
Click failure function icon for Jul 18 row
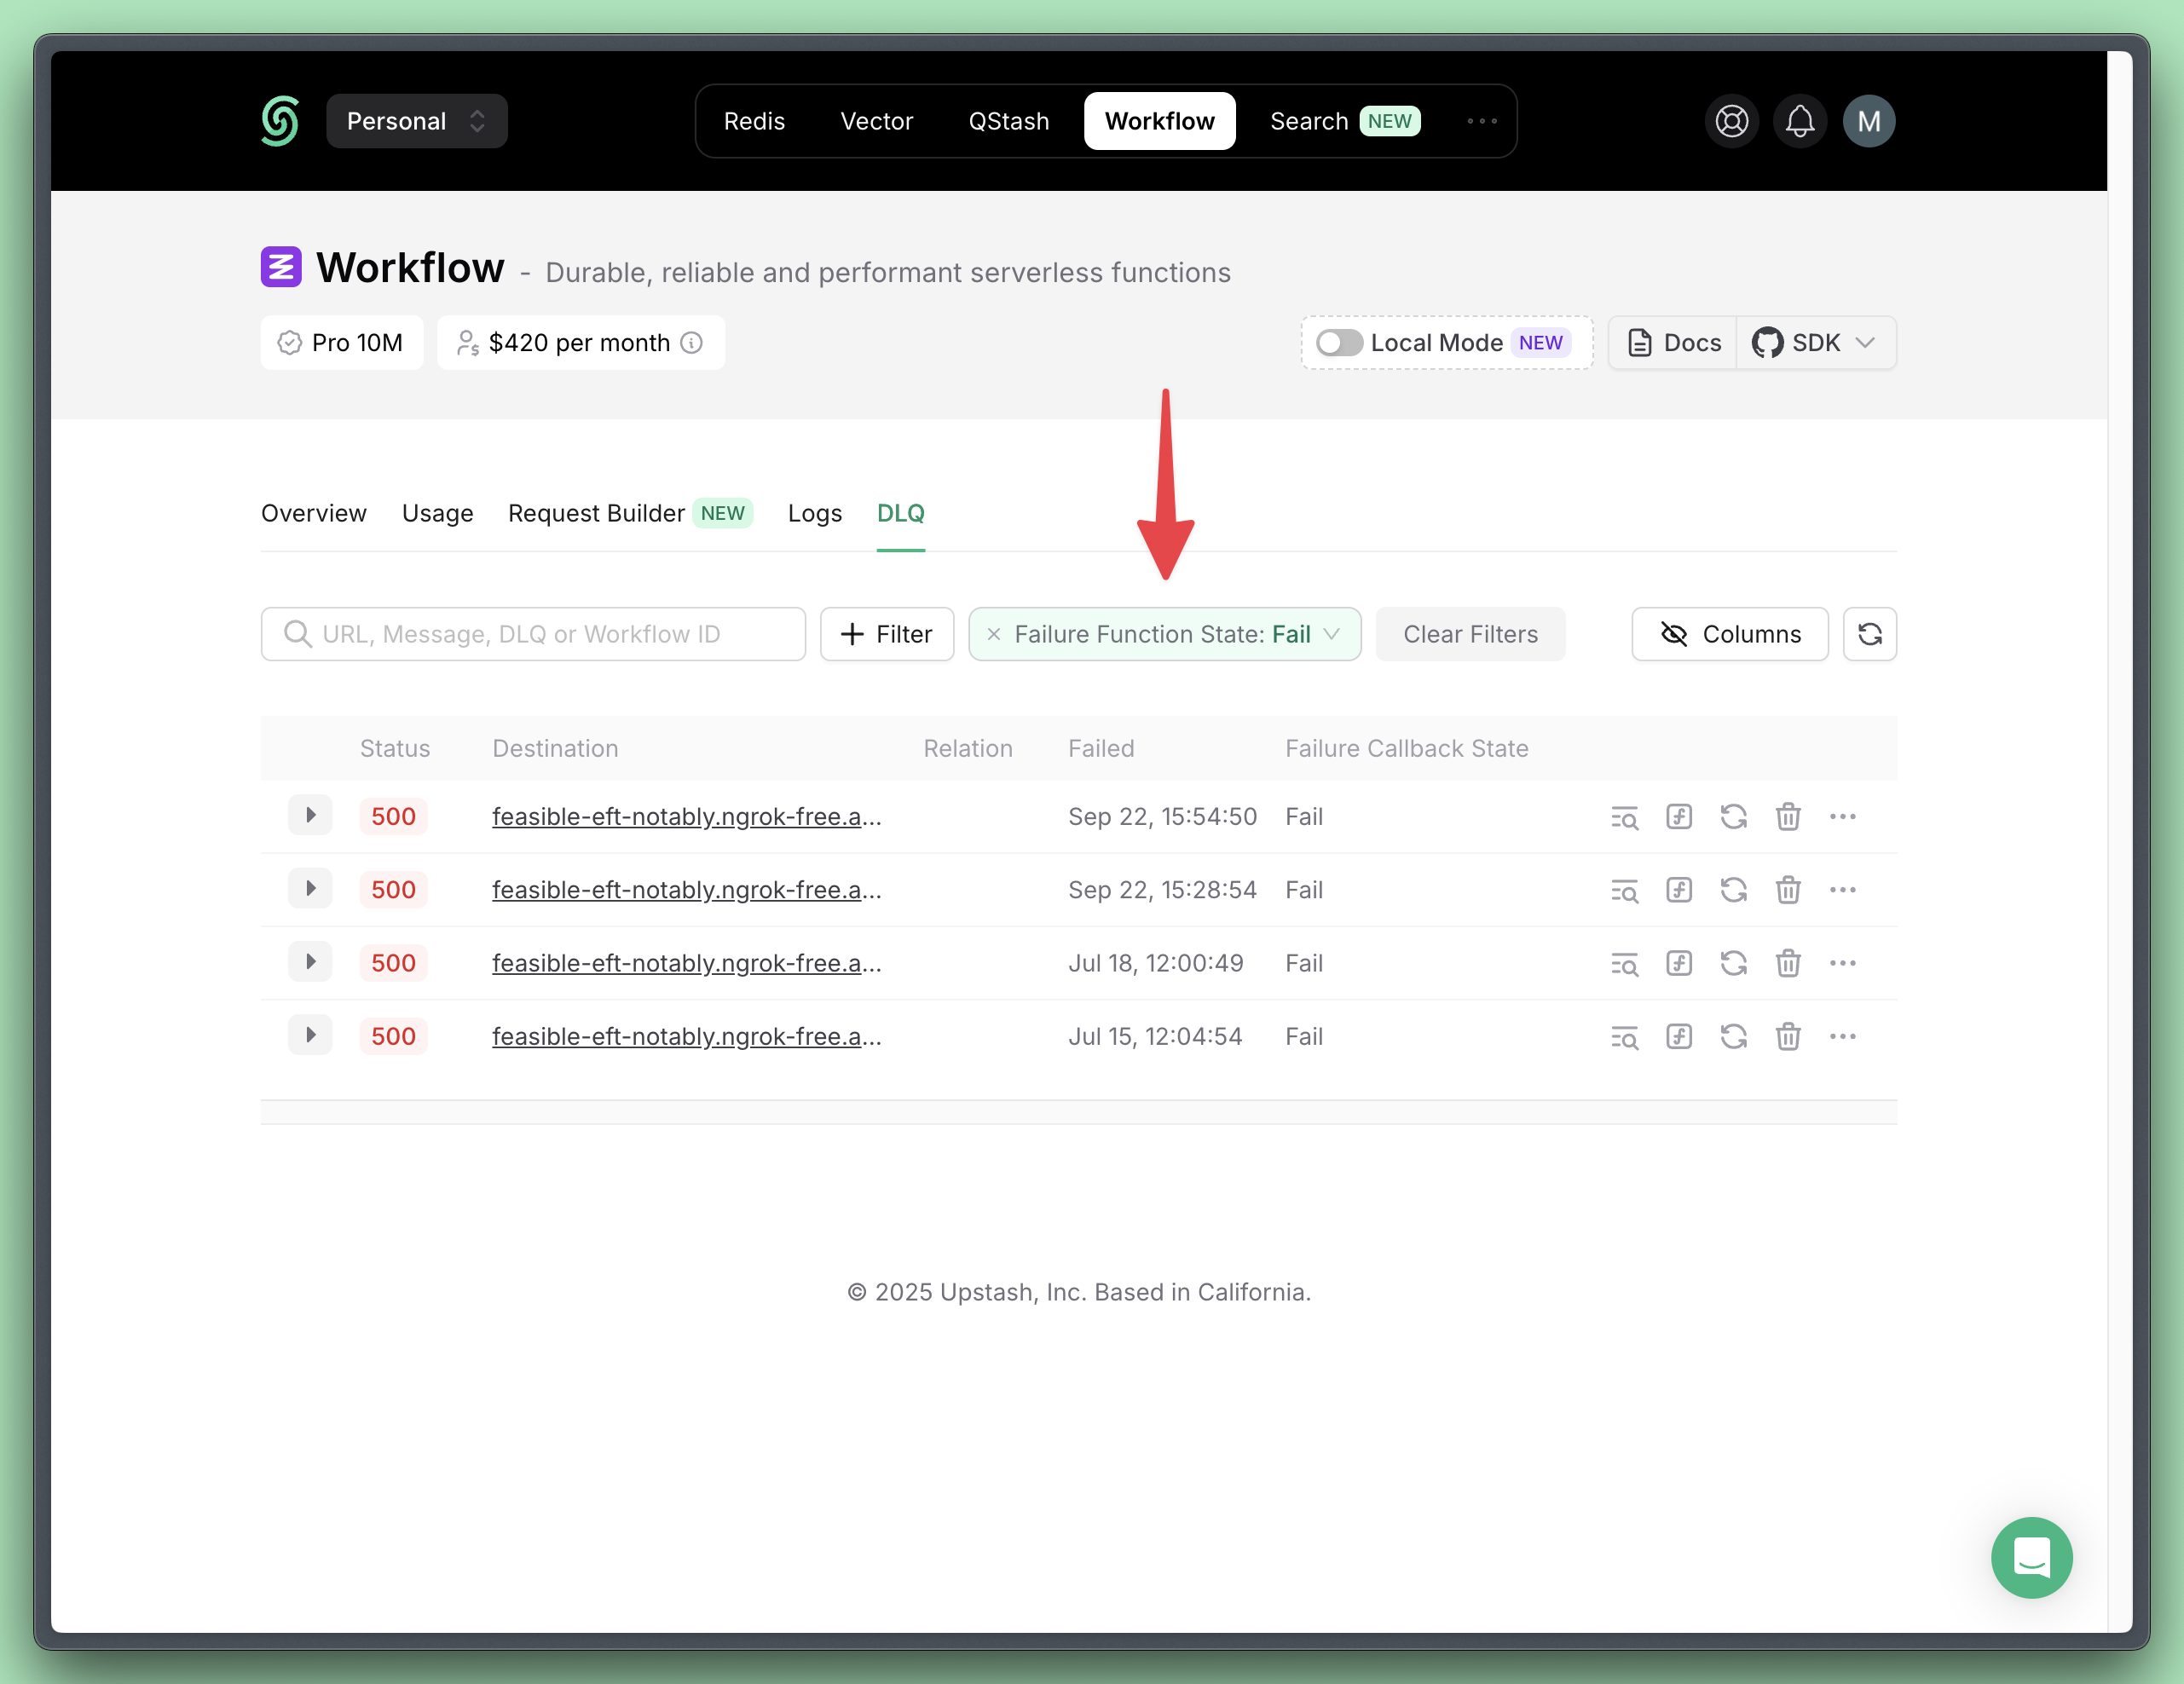[x=1679, y=963]
